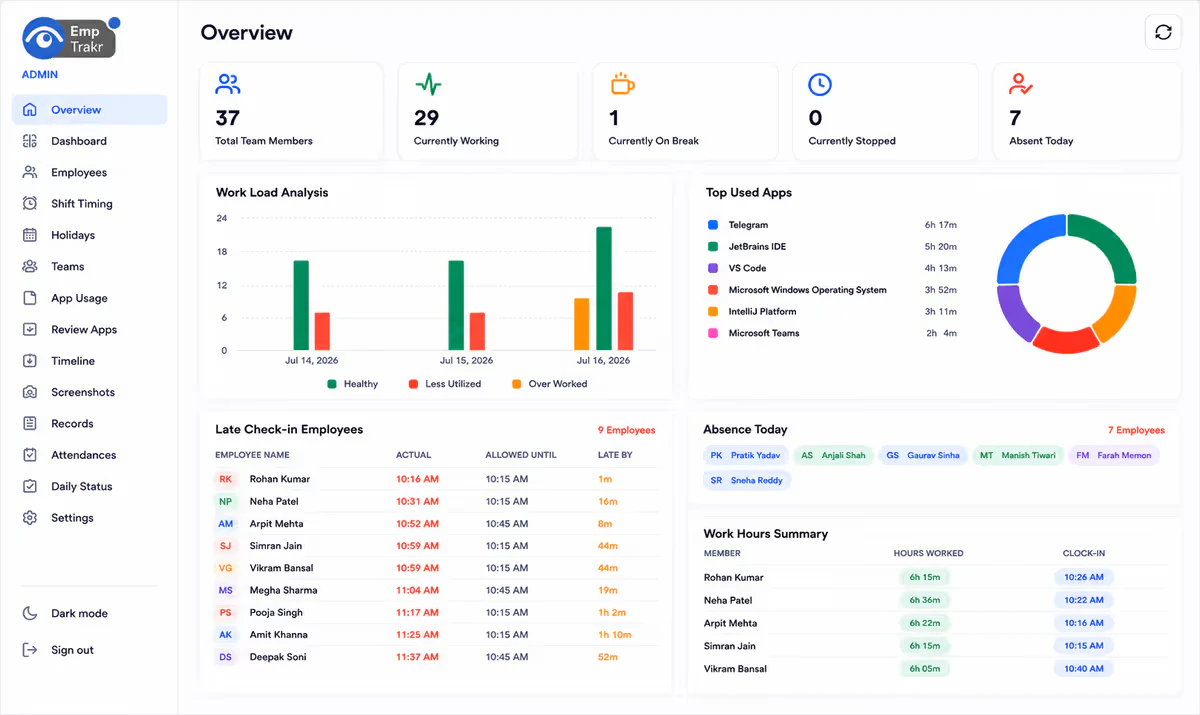Viewport: 1200px width, 715px height.
Task: Click the Dark mode moon icon
Action: click(30, 613)
